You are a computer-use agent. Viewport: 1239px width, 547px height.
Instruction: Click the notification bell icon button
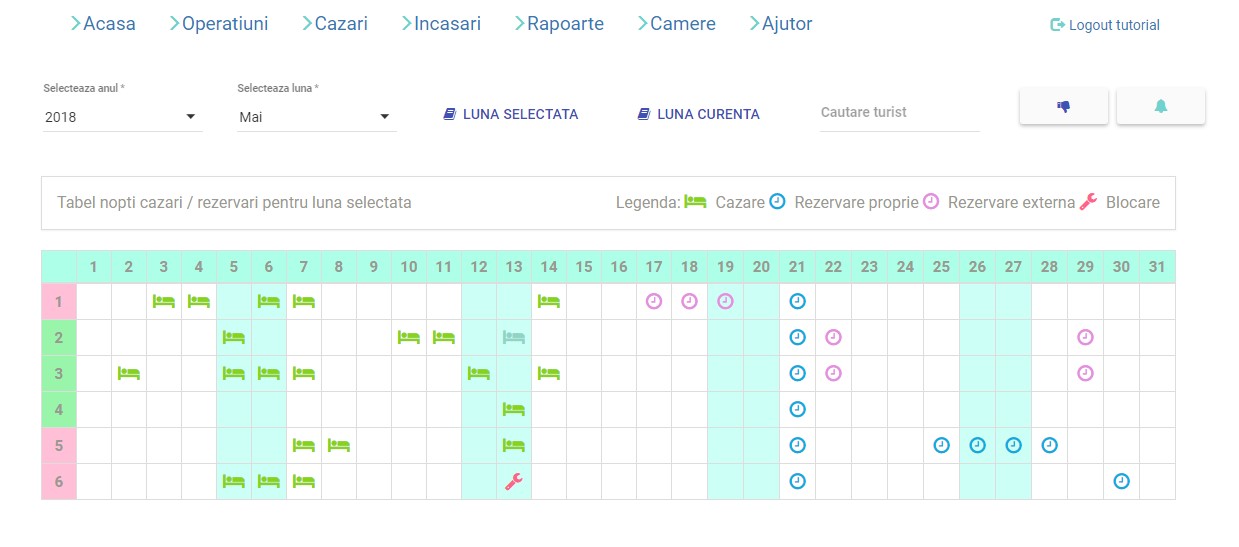[1160, 107]
